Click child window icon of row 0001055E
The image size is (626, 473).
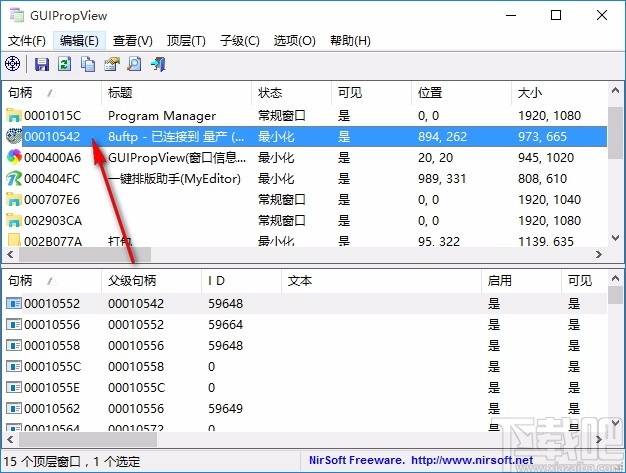(x=14, y=388)
